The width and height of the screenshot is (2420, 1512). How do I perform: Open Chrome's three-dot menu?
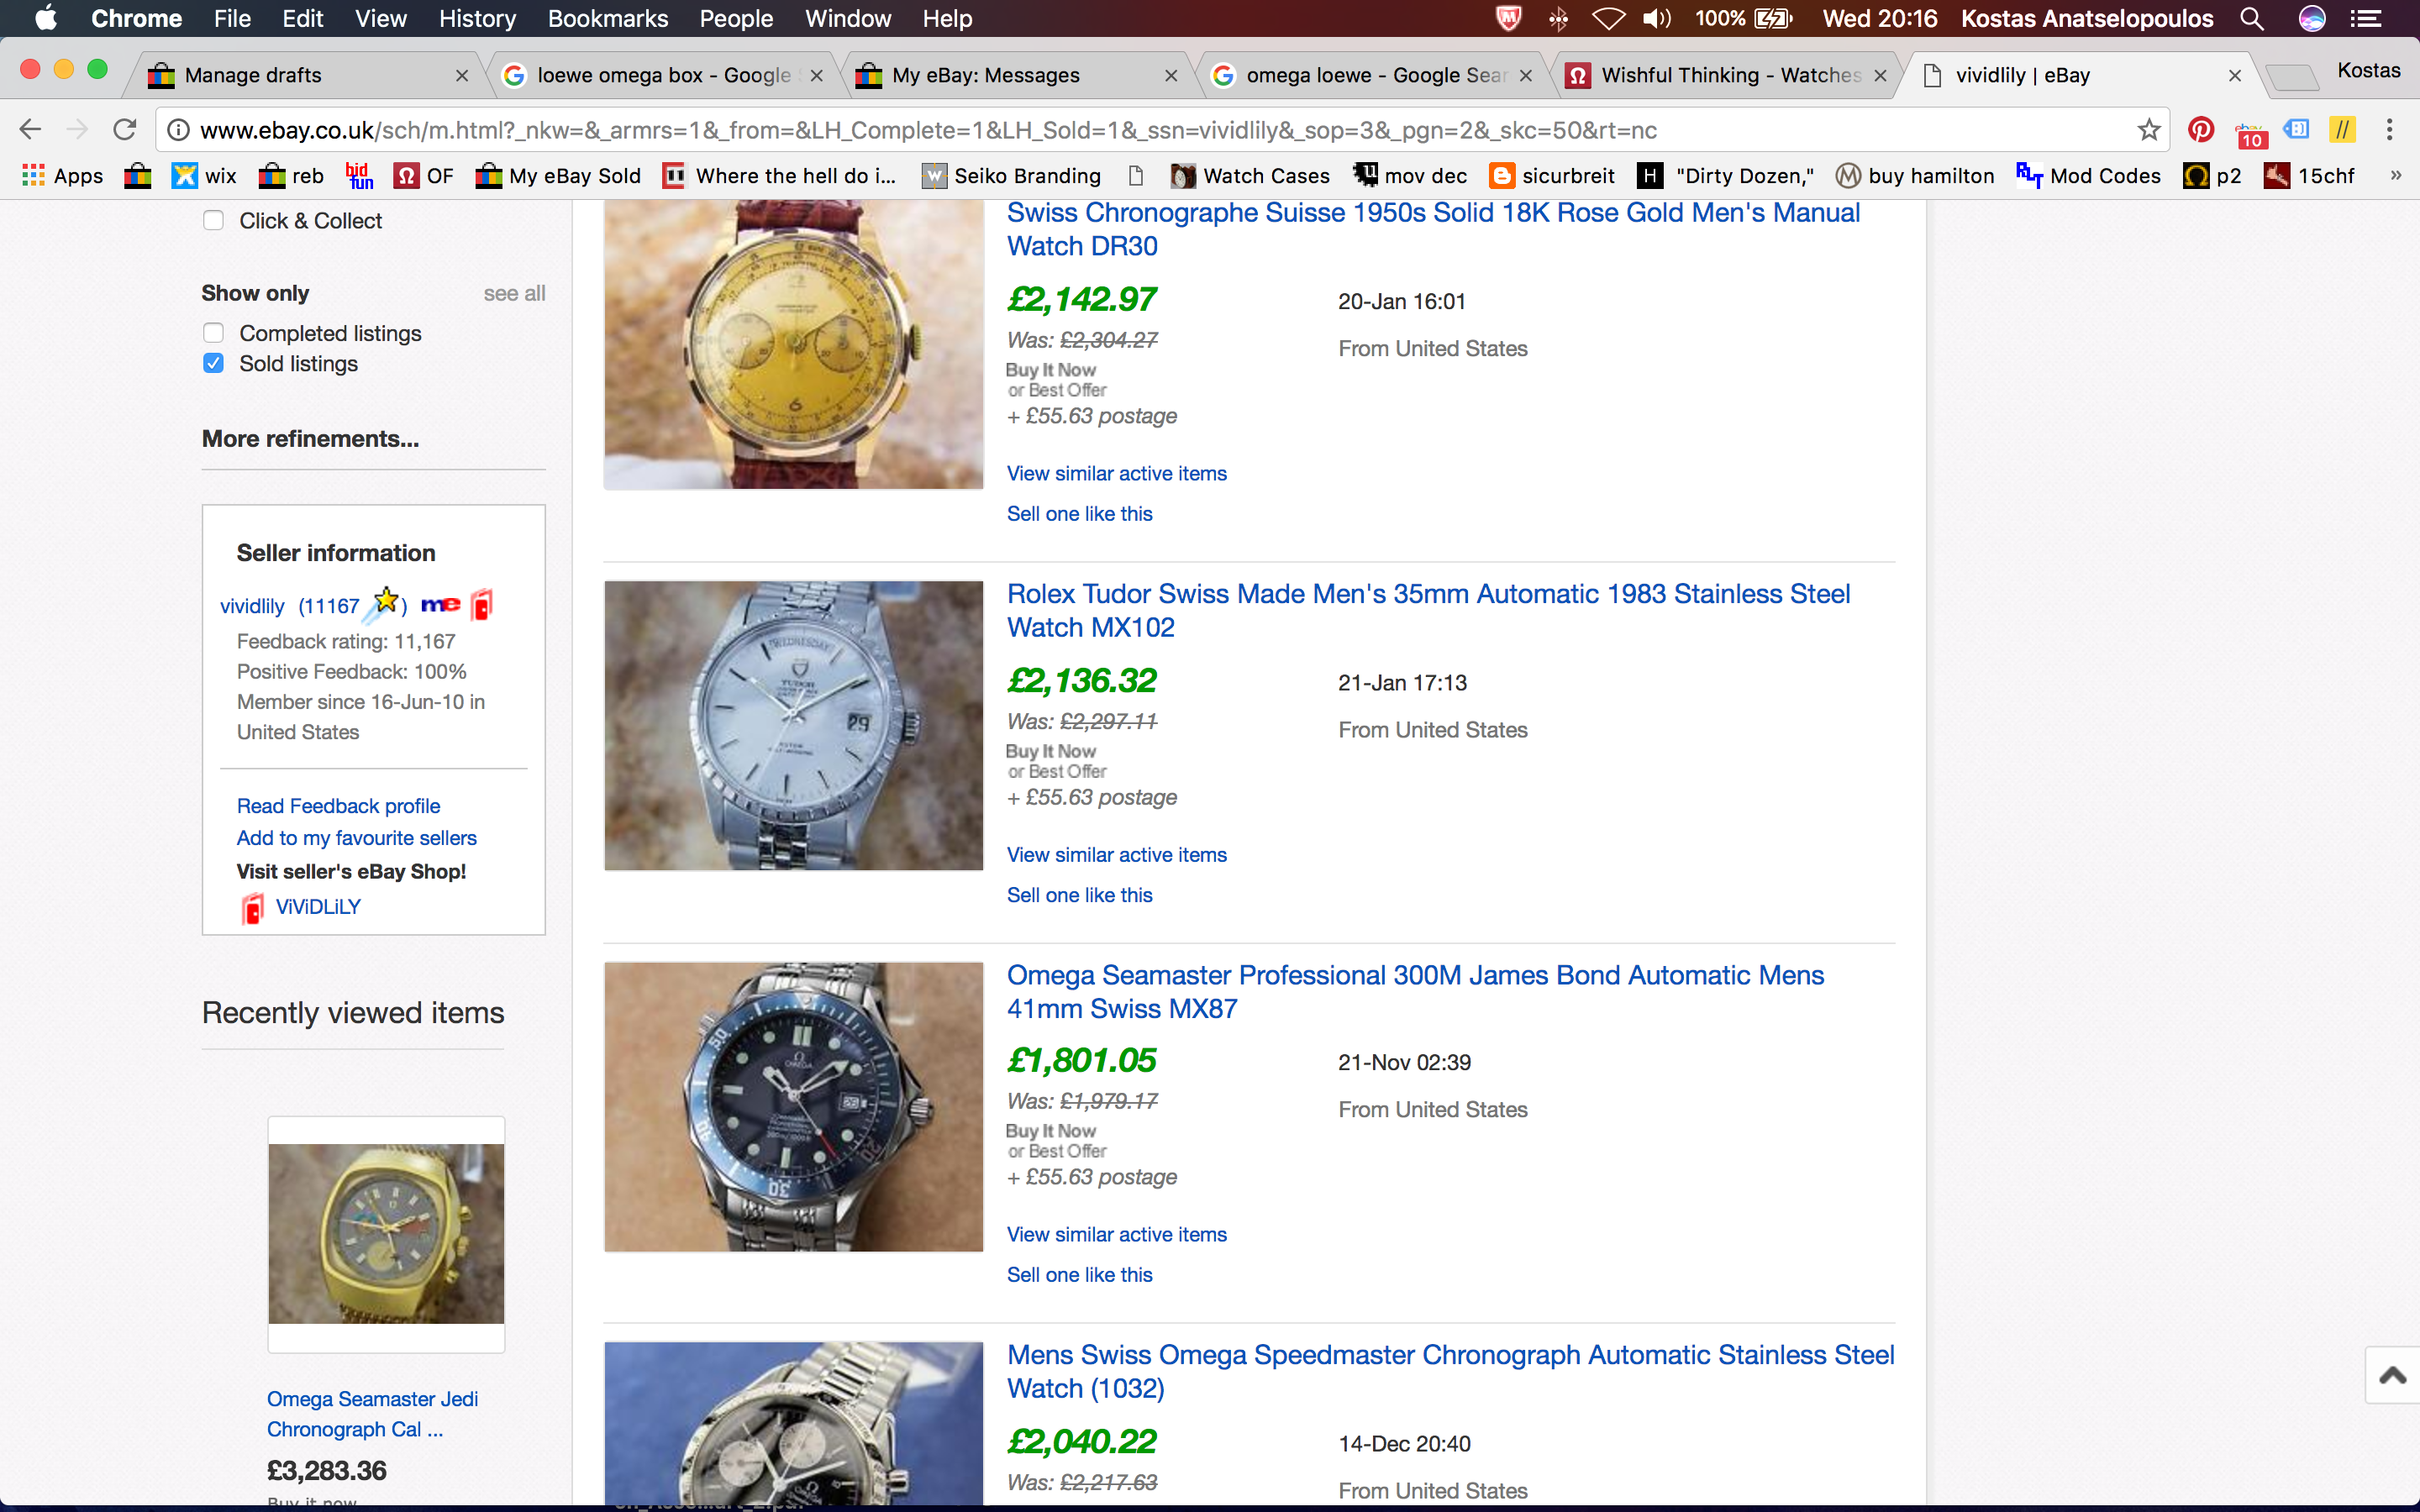pyautogui.click(x=2389, y=130)
